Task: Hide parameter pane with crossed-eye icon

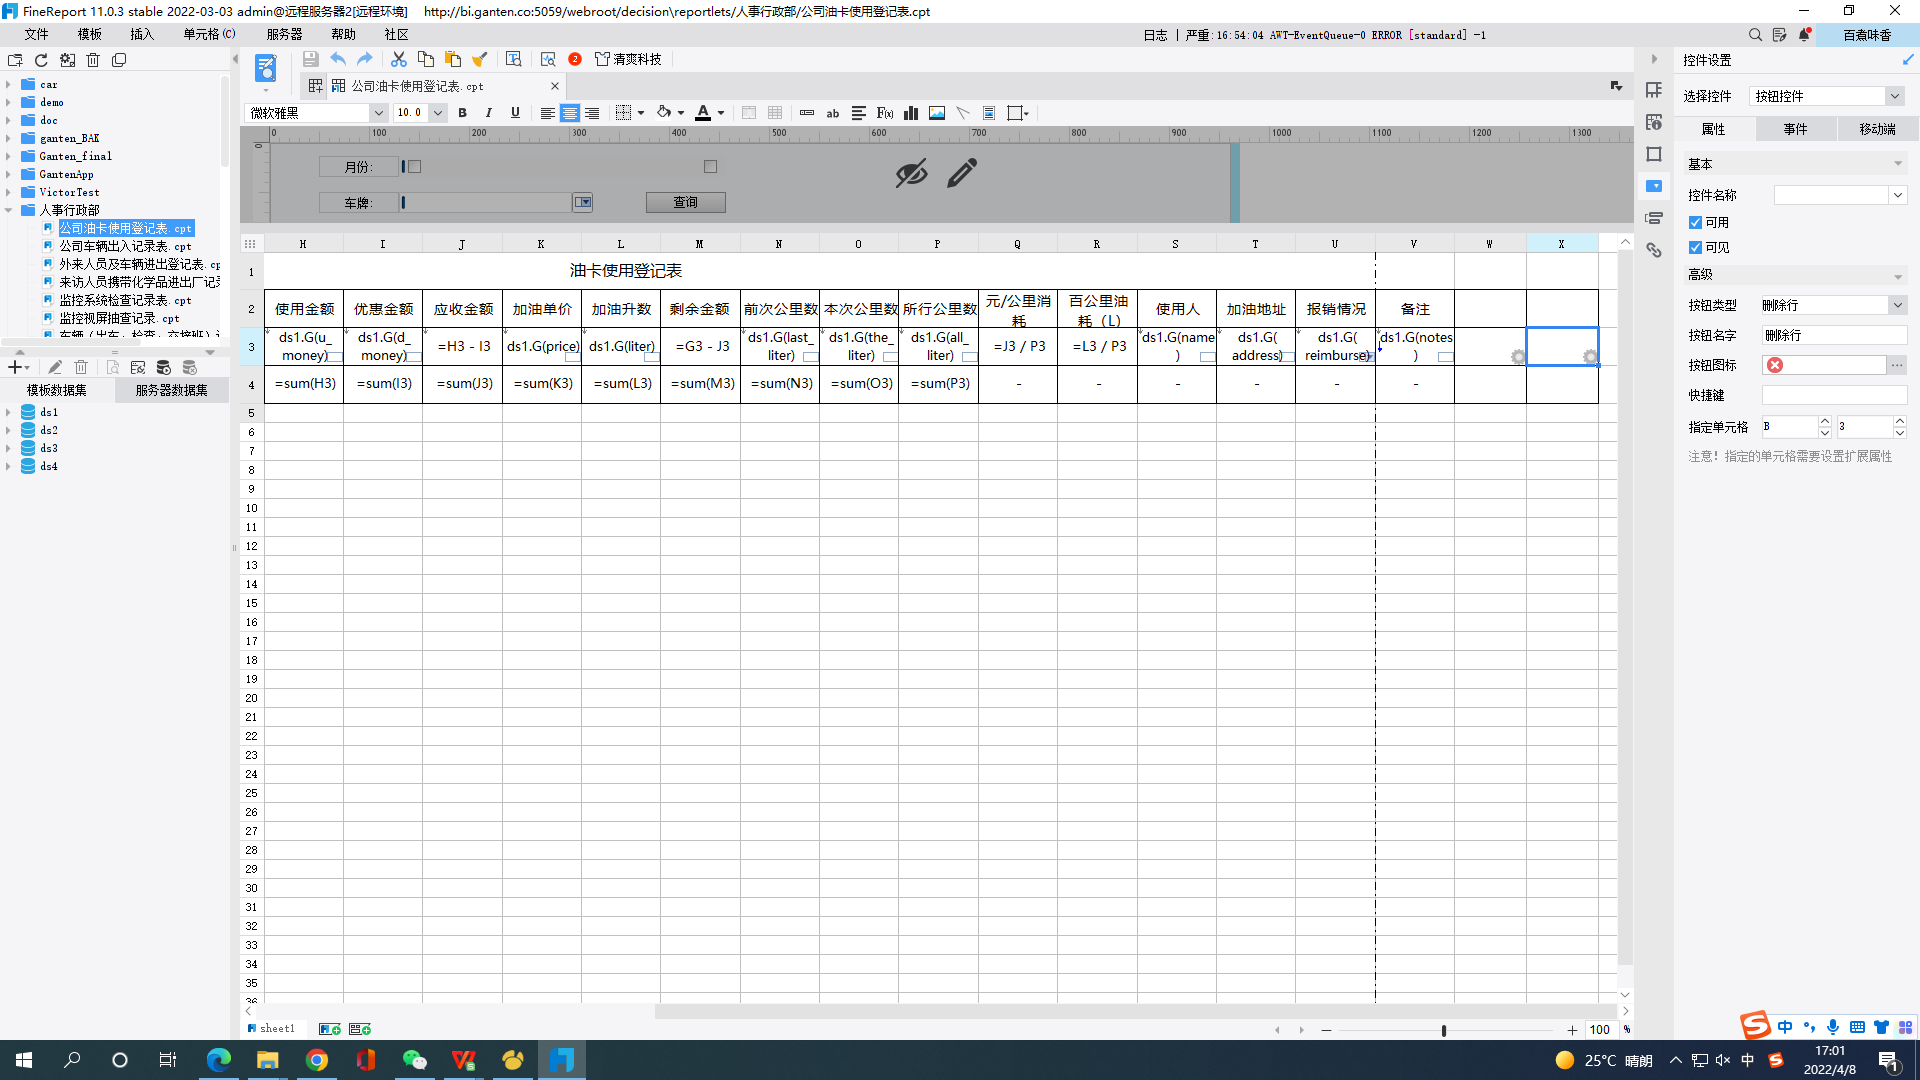Action: pyautogui.click(x=911, y=174)
